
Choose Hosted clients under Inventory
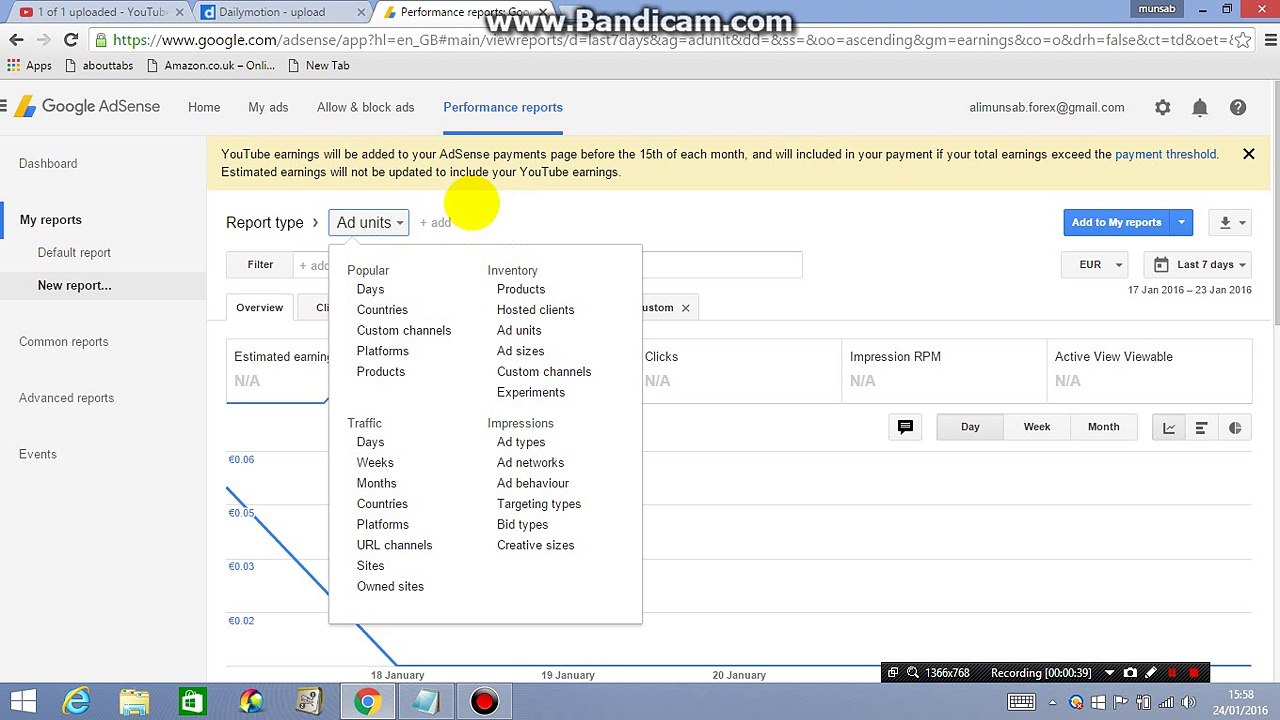(x=535, y=310)
